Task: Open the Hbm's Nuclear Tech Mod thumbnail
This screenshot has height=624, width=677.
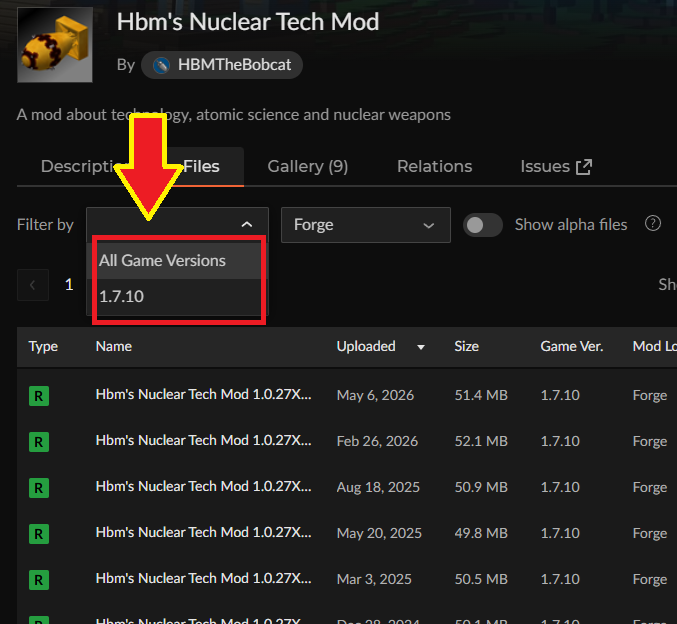Action: coord(55,44)
